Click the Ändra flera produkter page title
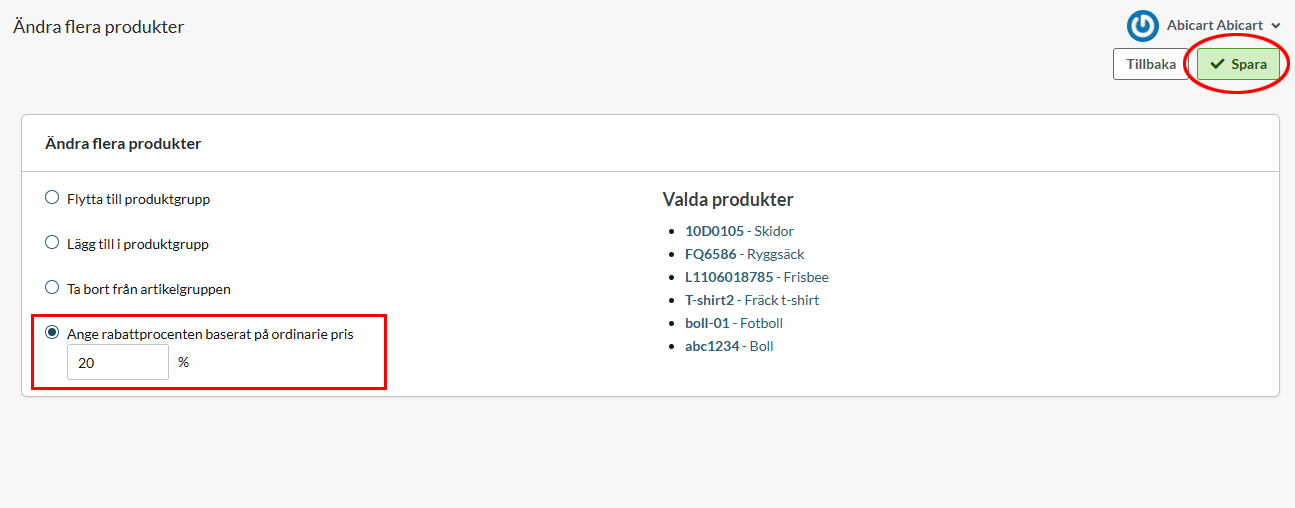This screenshot has width=1295, height=508. [98, 27]
